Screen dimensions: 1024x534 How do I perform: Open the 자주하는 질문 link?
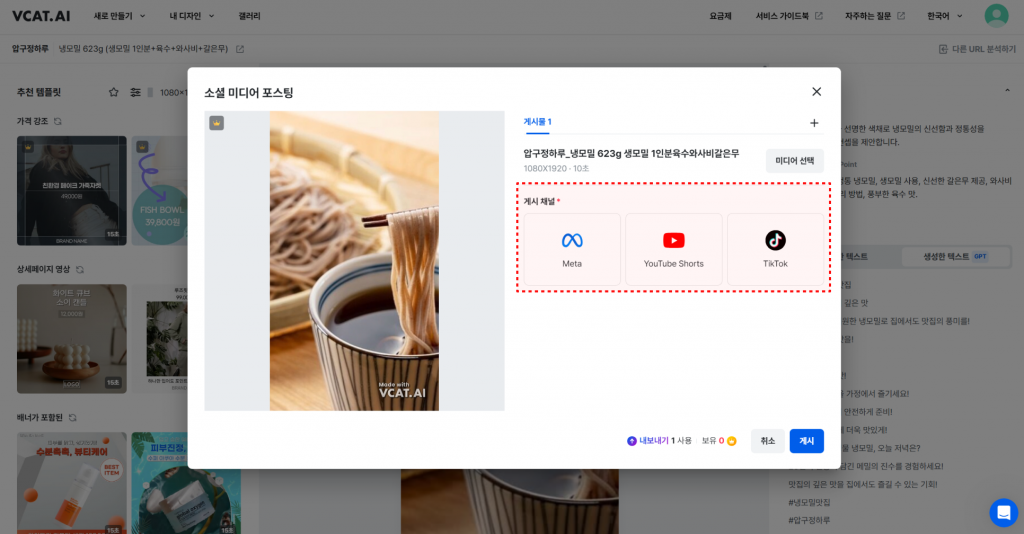(x=874, y=16)
